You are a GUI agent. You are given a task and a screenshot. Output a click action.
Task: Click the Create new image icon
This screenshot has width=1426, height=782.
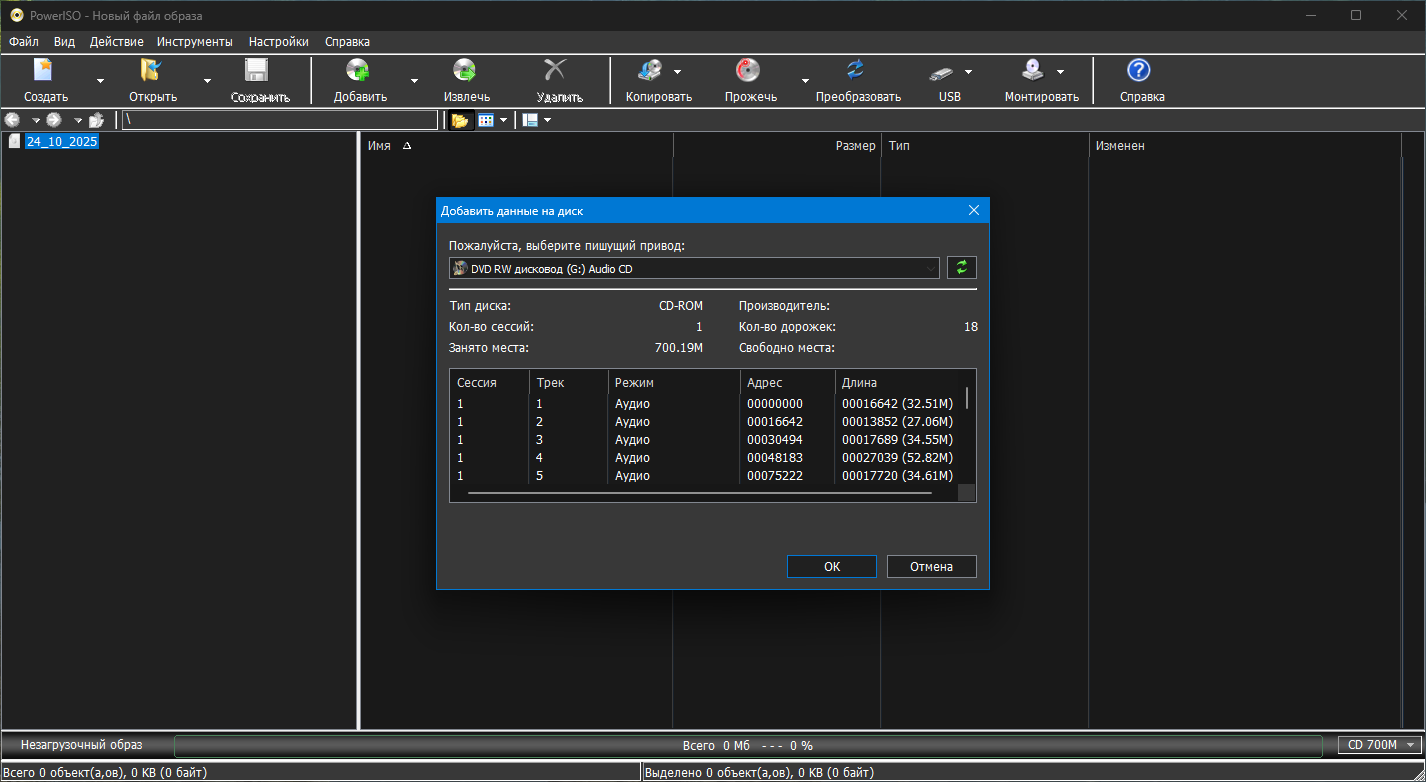(x=45, y=71)
